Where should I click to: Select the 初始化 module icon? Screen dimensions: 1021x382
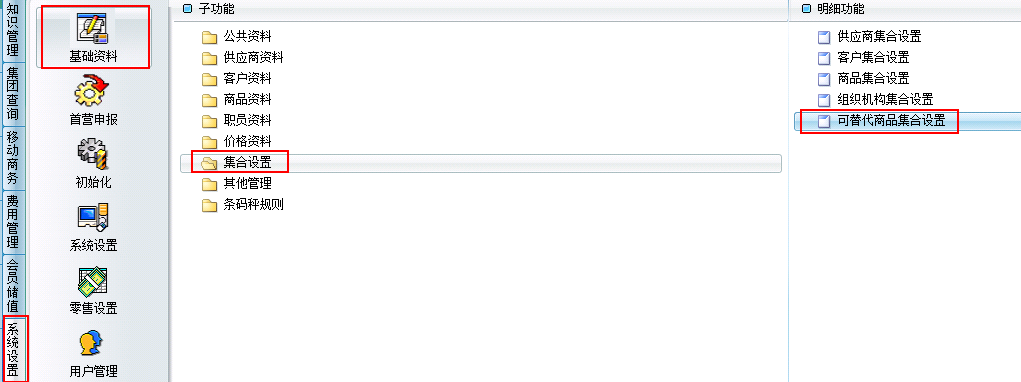tap(92, 155)
